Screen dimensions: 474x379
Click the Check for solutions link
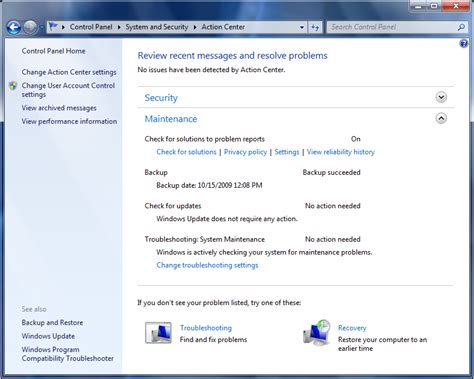[x=186, y=152]
